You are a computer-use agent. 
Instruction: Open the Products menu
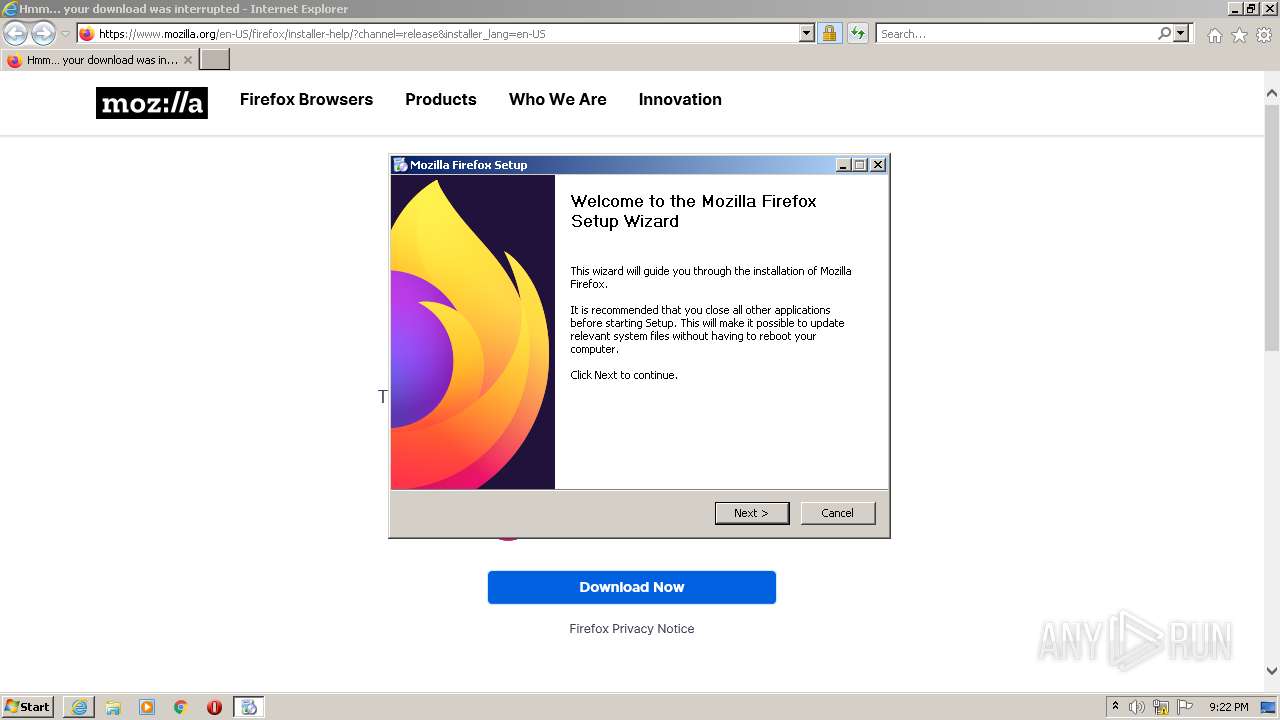click(441, 99)
